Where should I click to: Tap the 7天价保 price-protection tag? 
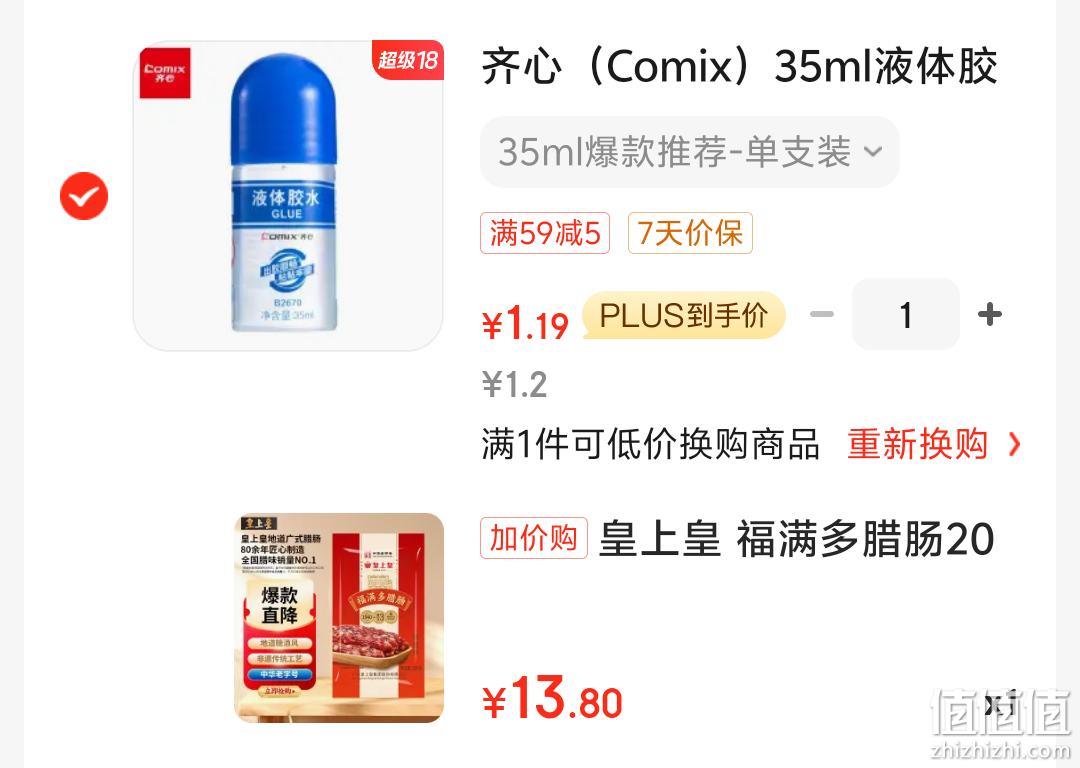690,233
